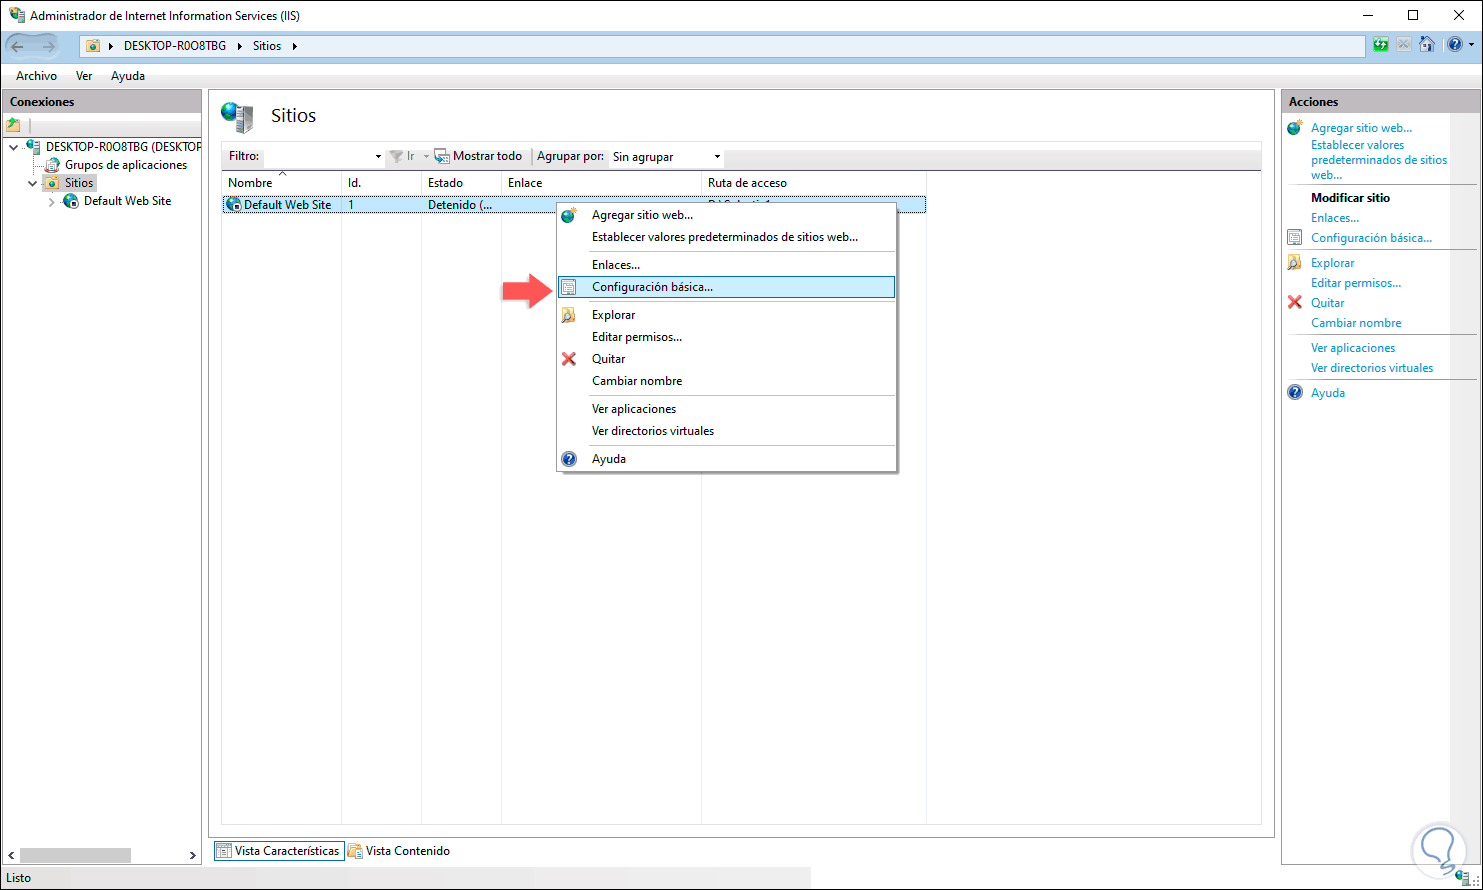The height and width of the screenshot is (890, 1483).
Task: Open the Ver menu
Action: point(84,76)
